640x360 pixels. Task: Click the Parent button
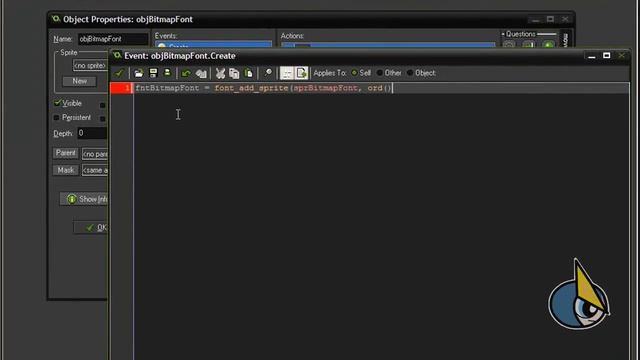(x=65, y=153)
